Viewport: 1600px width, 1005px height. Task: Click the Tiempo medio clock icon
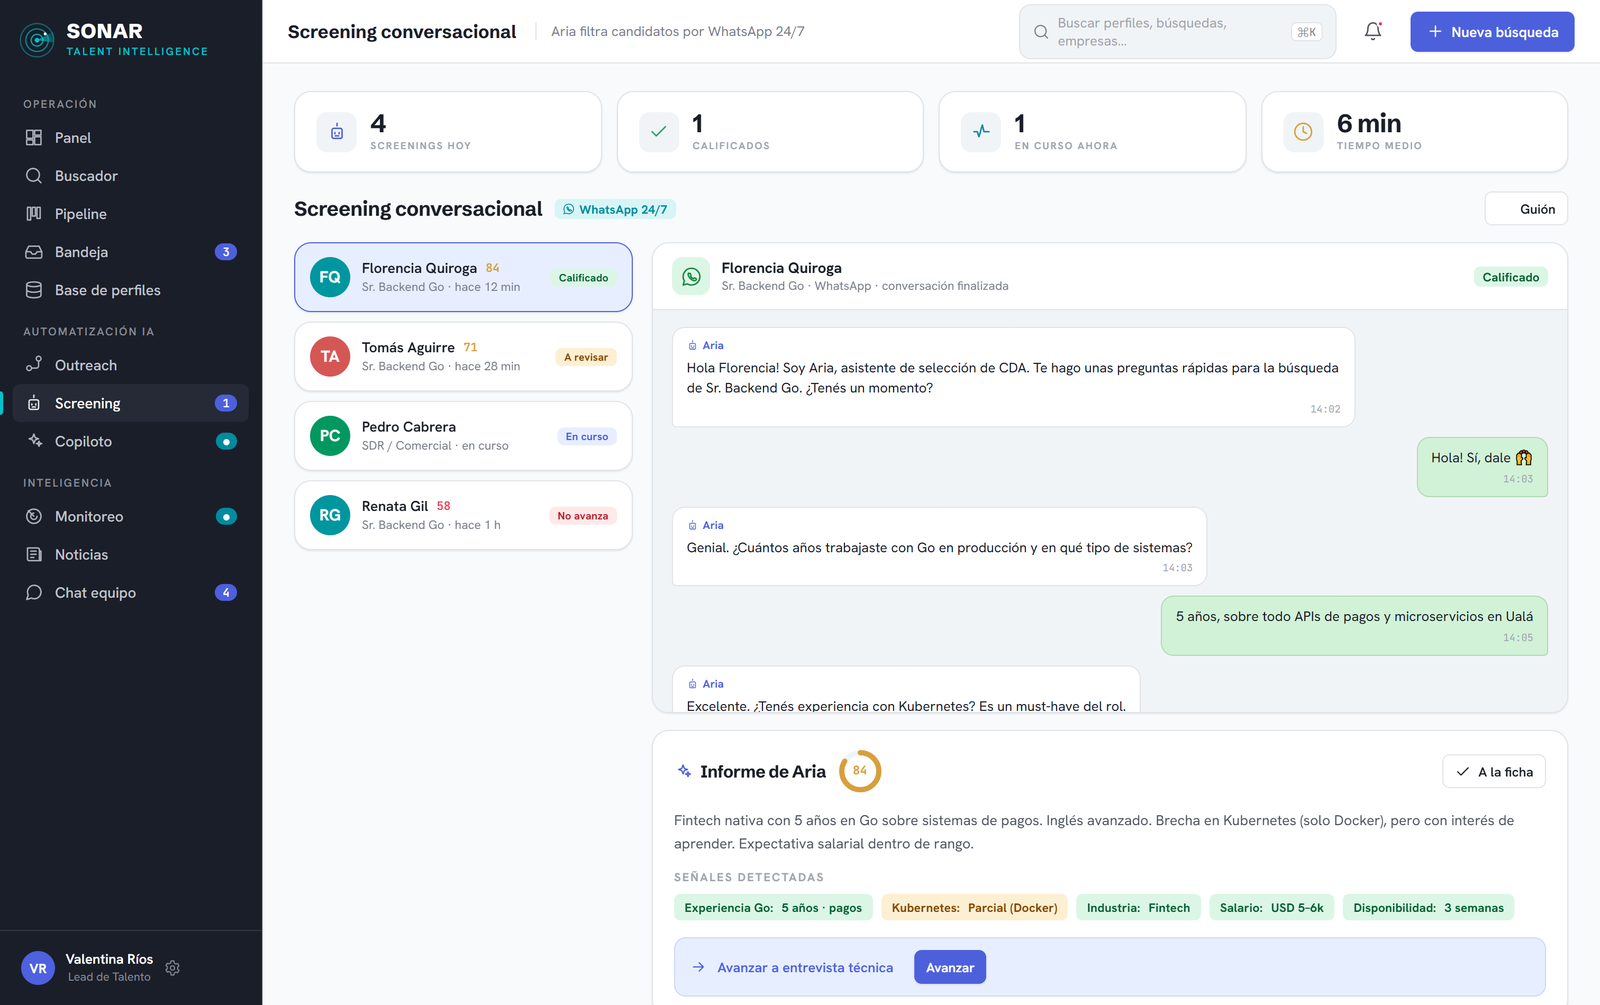point(1303,132)
